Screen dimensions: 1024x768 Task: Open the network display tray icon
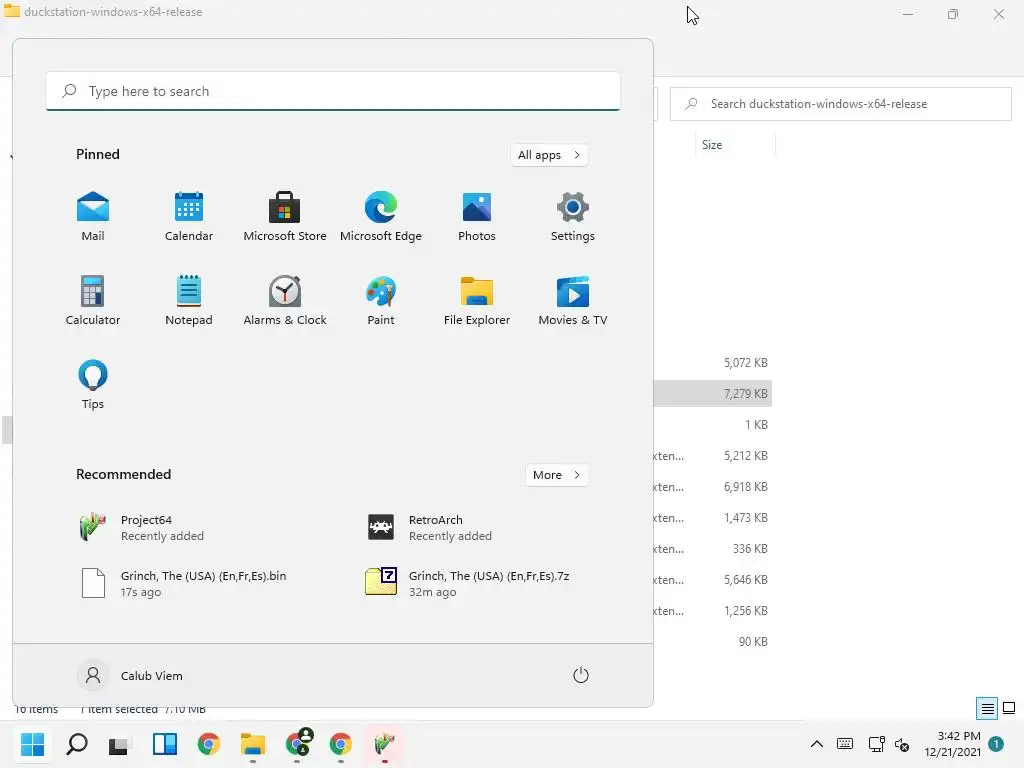point(876,744)
